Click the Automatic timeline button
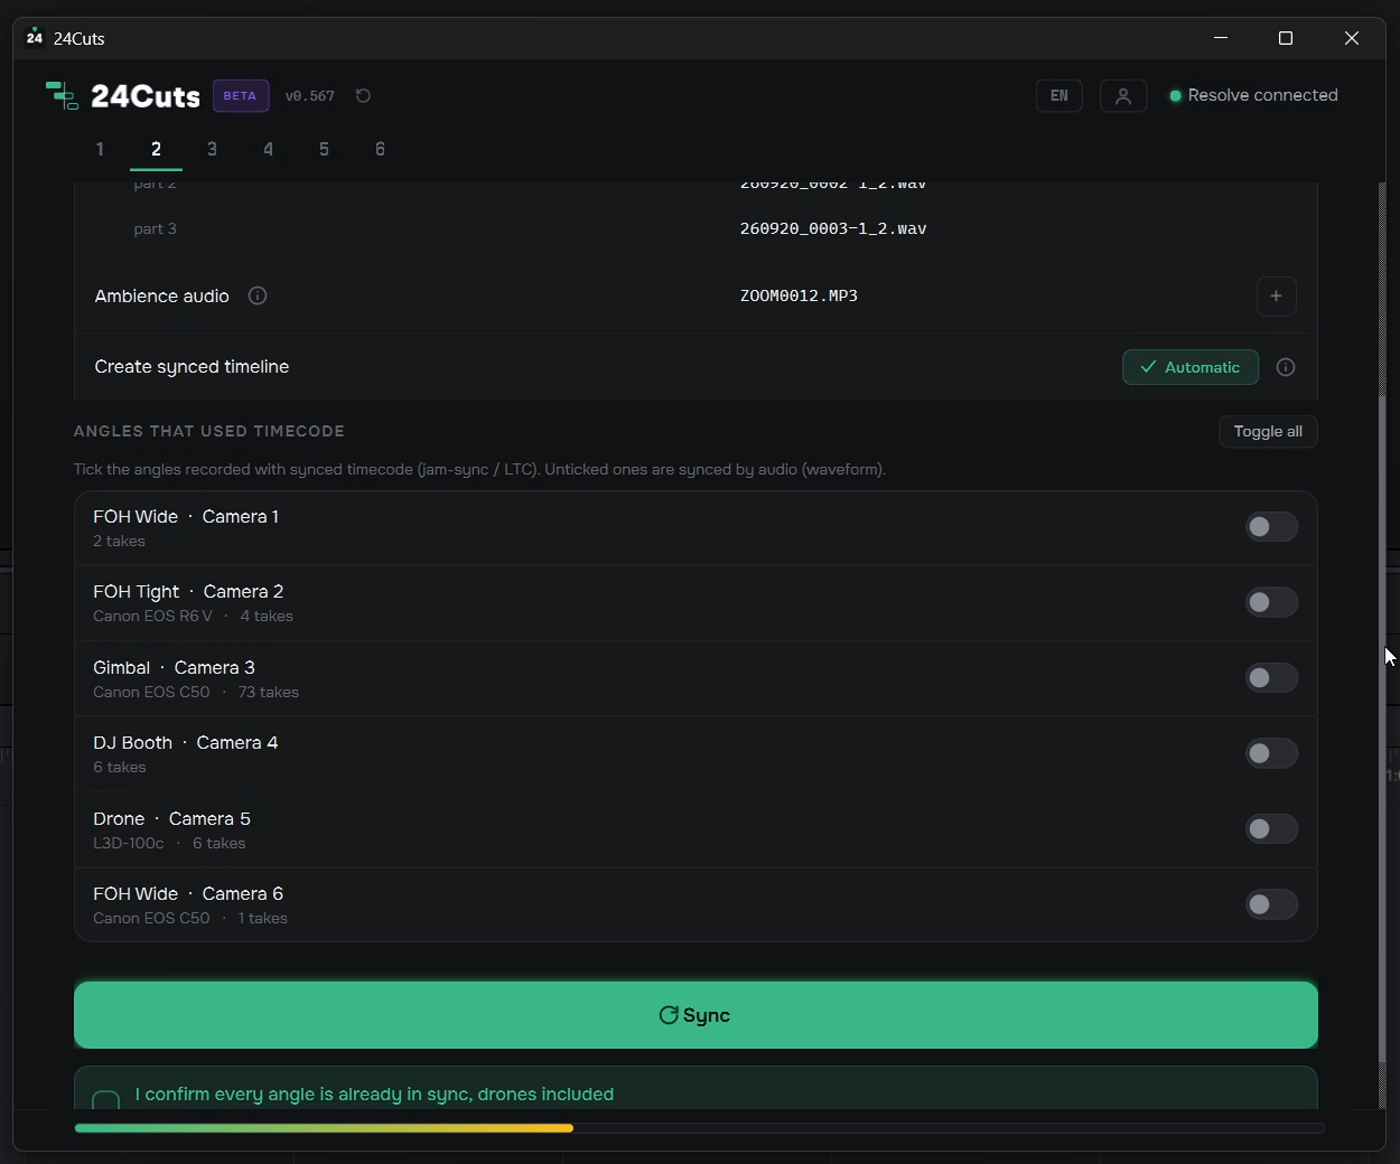Image resolution: width=1400 pixels, height=1164 pixels. point(1190,367)
